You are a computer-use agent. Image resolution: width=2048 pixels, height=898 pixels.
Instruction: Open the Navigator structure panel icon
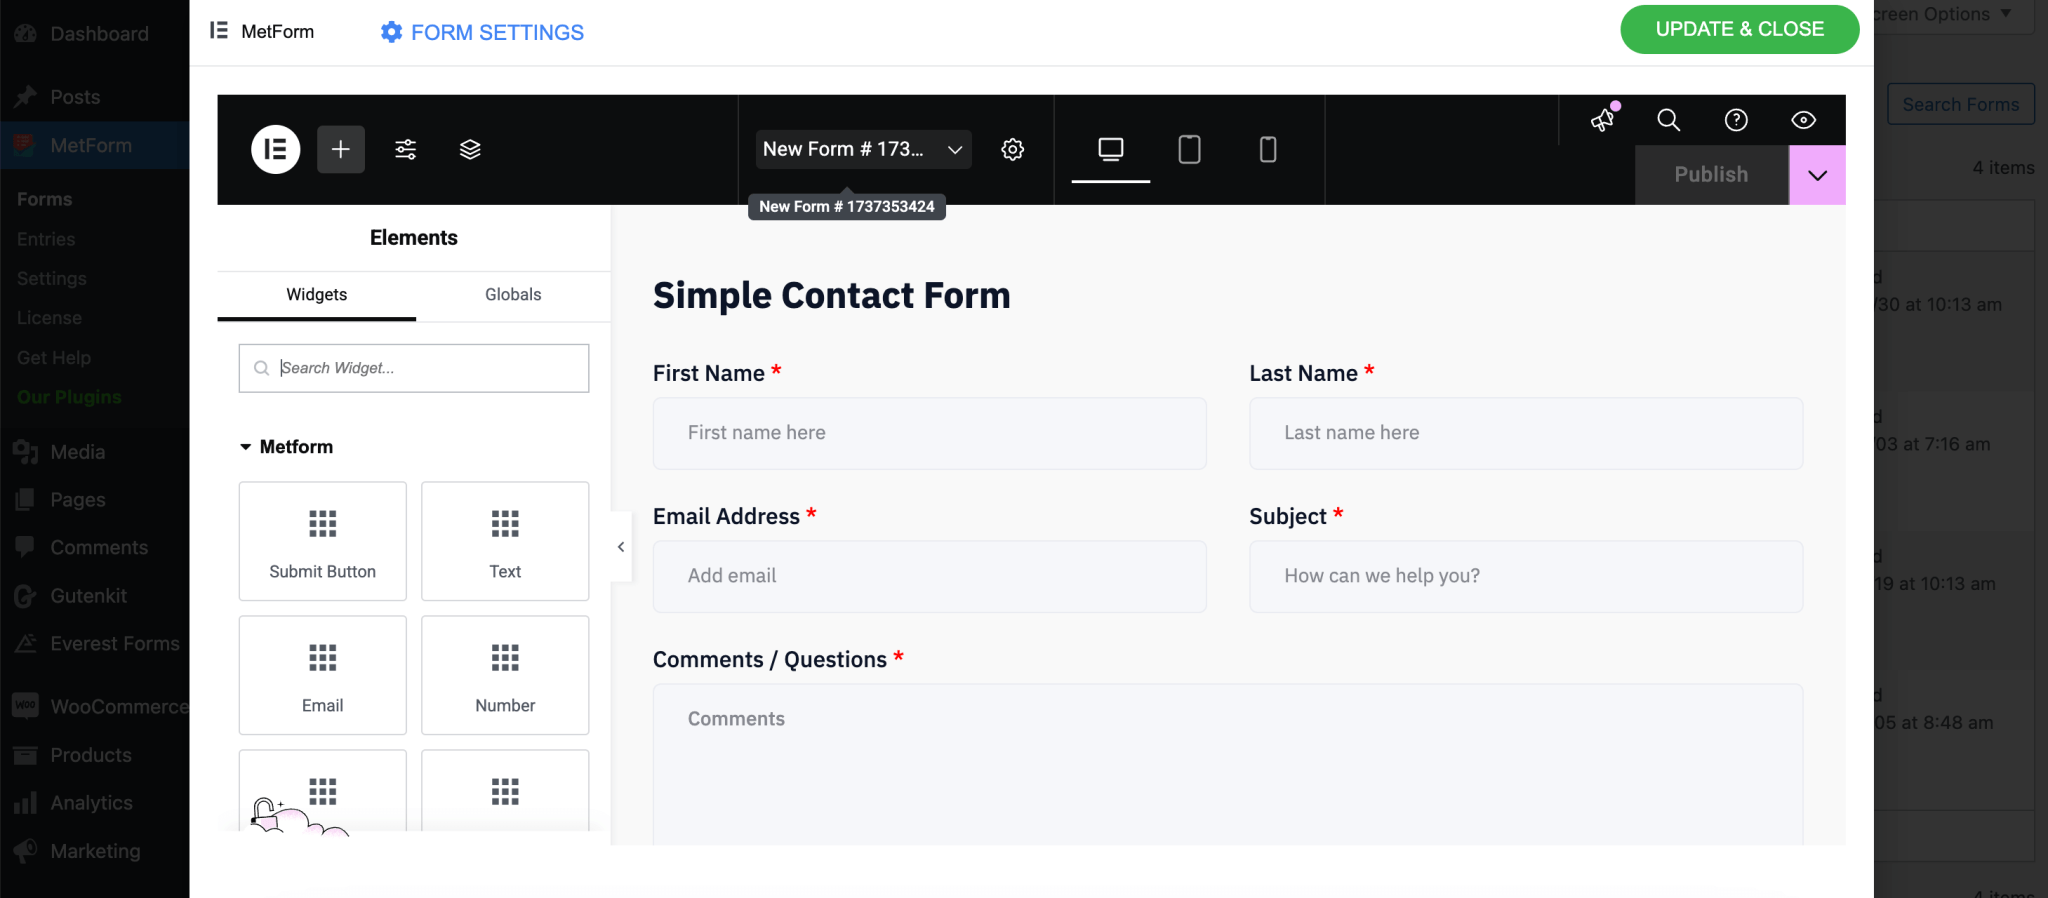click(469, 149)
